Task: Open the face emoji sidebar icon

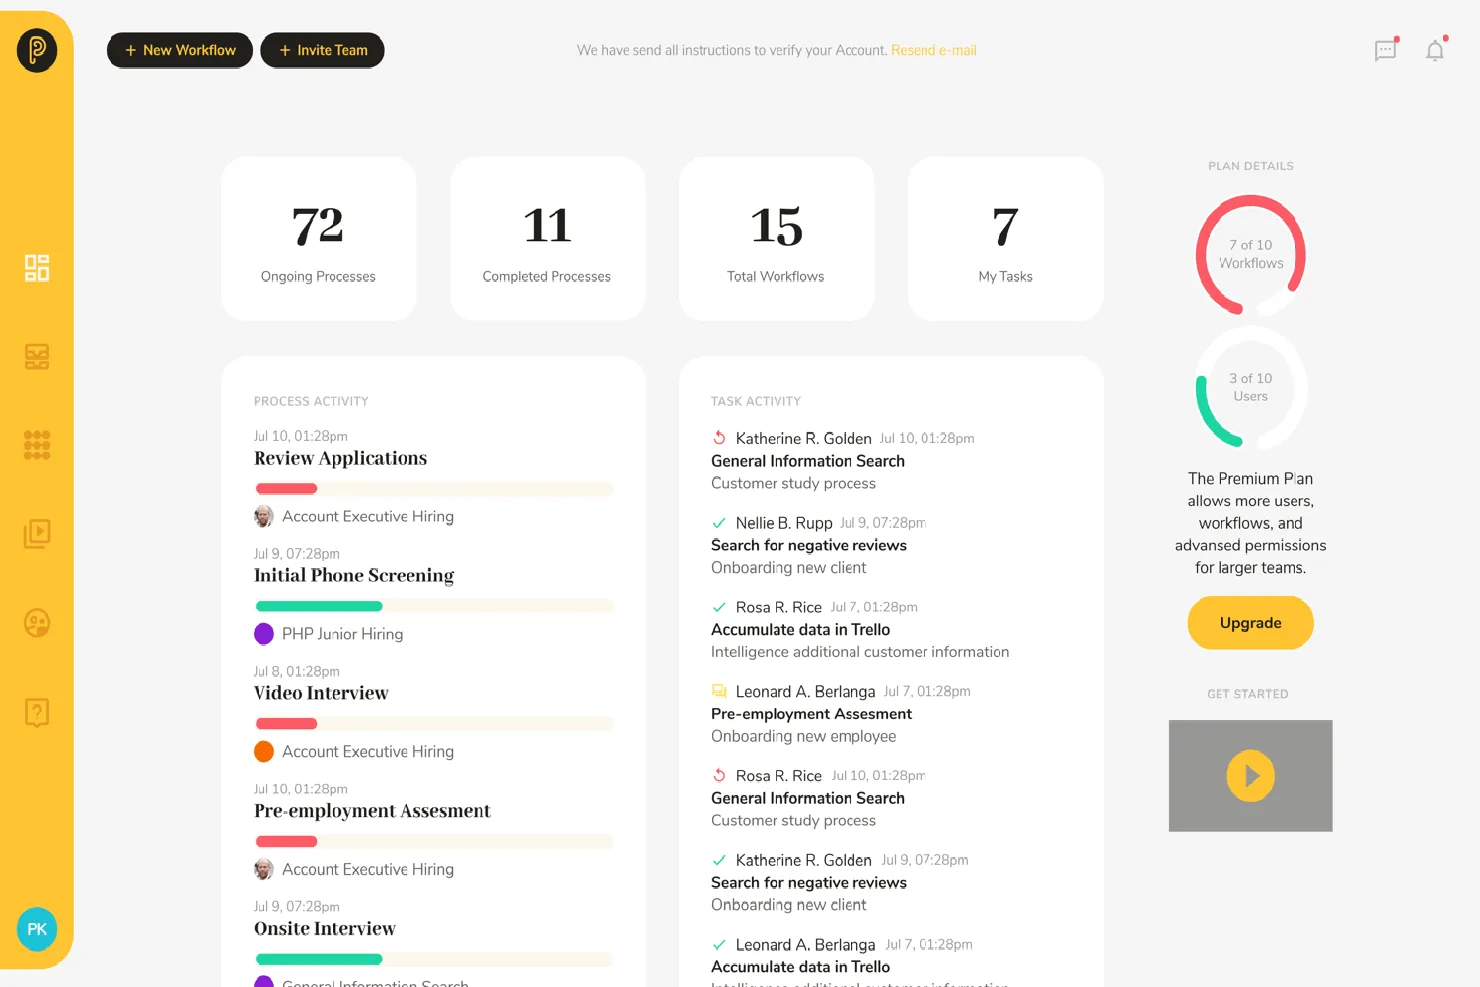Action: pyautogui.click(x=37, y=623)
